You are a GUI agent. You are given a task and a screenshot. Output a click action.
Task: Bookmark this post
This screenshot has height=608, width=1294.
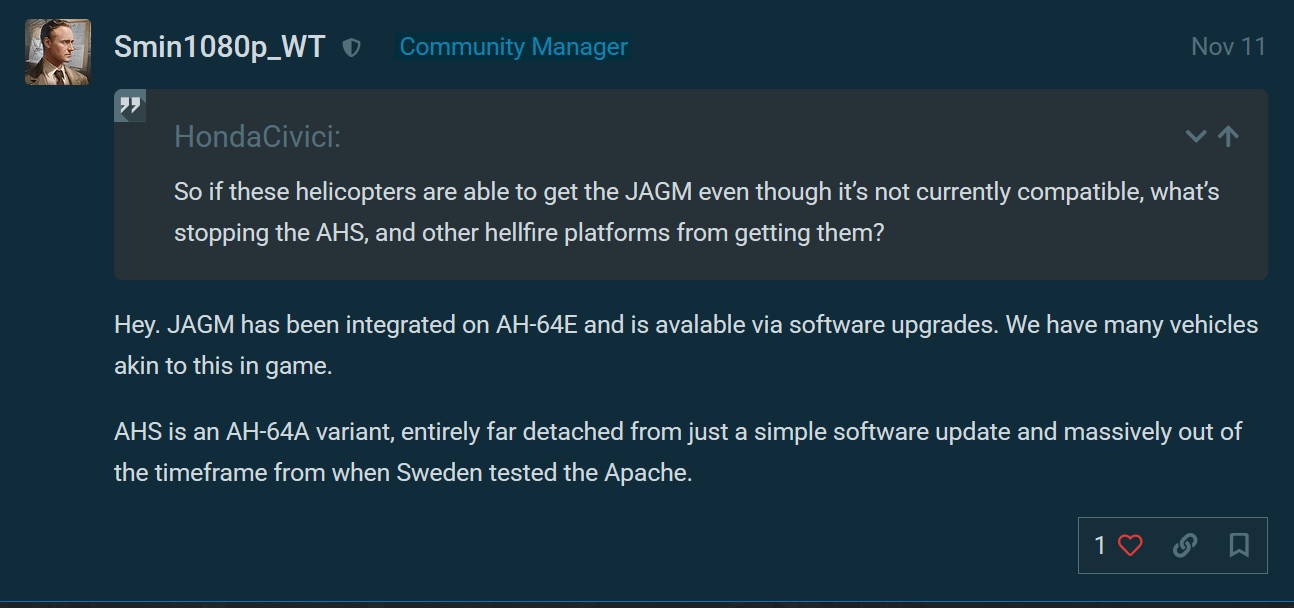pyautogui.click(x=1239, y=545)
